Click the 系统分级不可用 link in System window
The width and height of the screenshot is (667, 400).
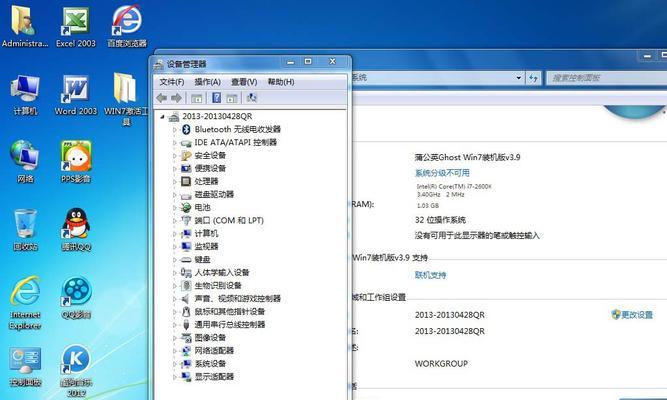442,173
